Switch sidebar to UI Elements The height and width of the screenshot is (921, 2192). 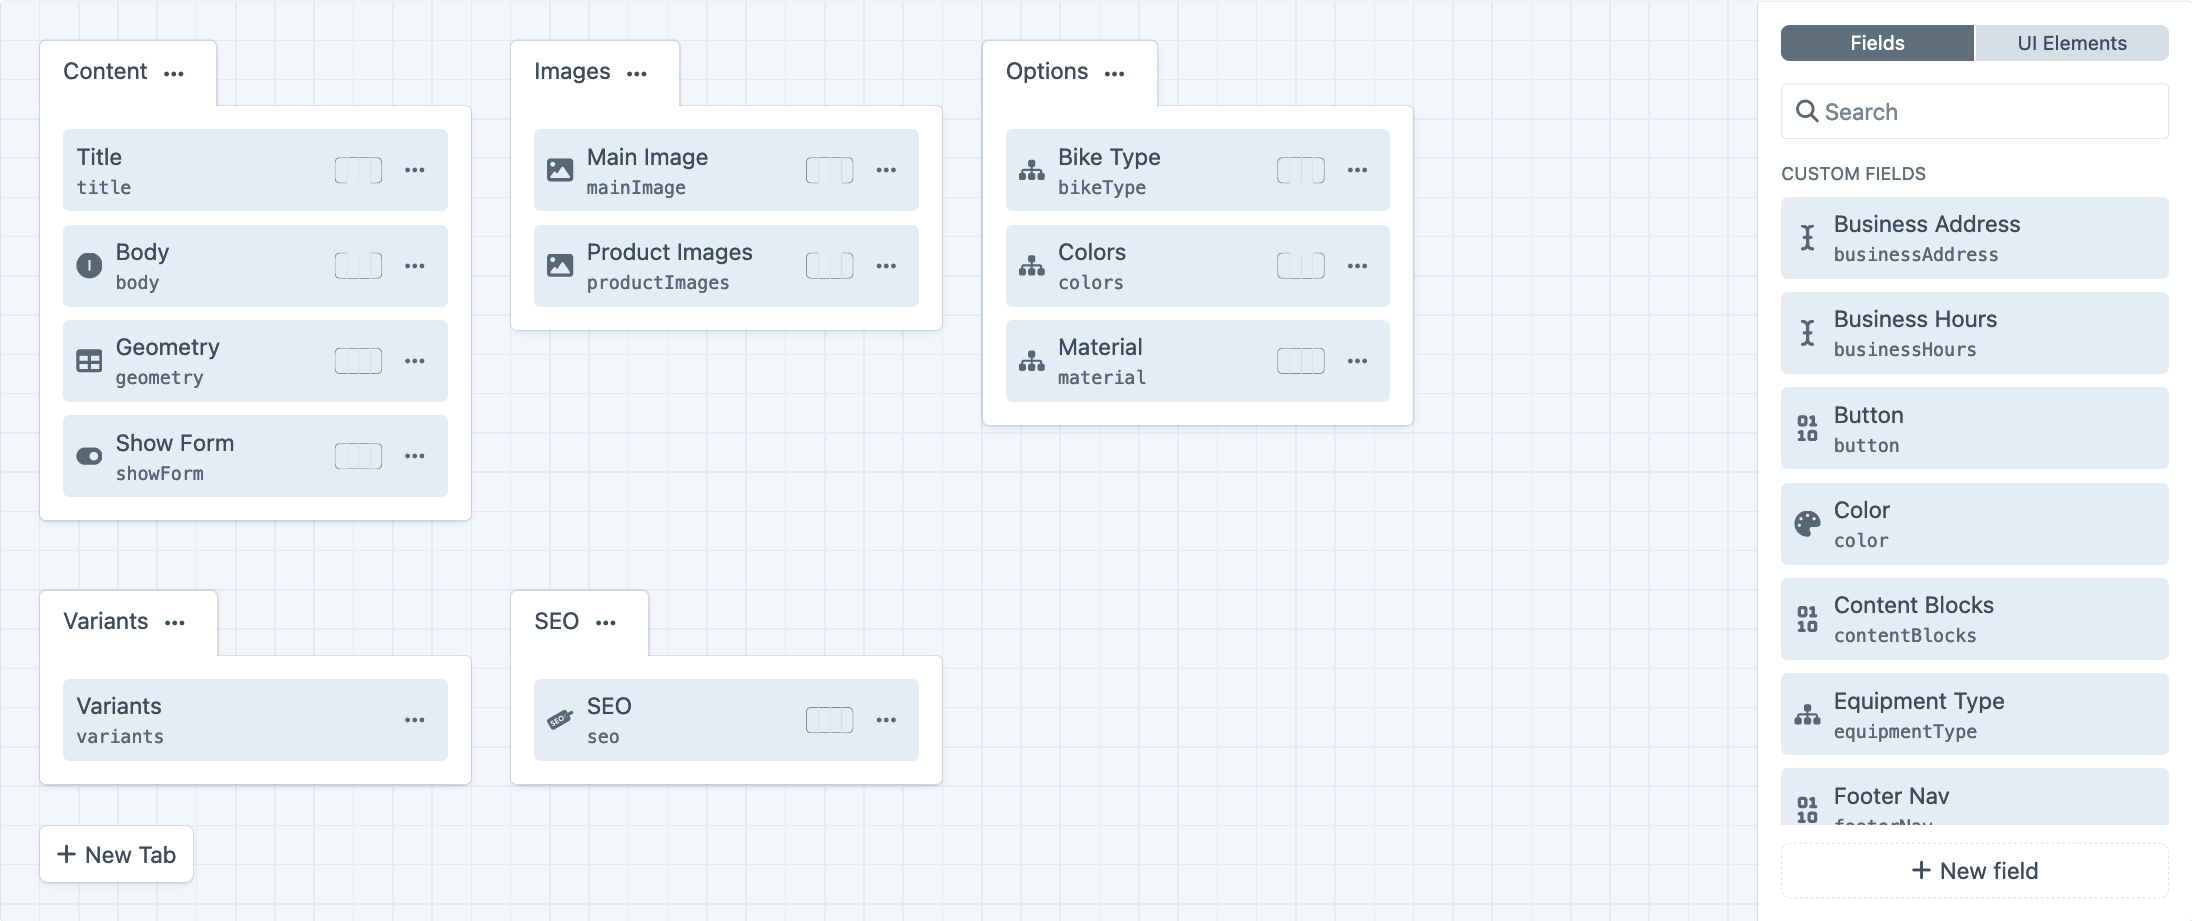(x=2071, y=43)
